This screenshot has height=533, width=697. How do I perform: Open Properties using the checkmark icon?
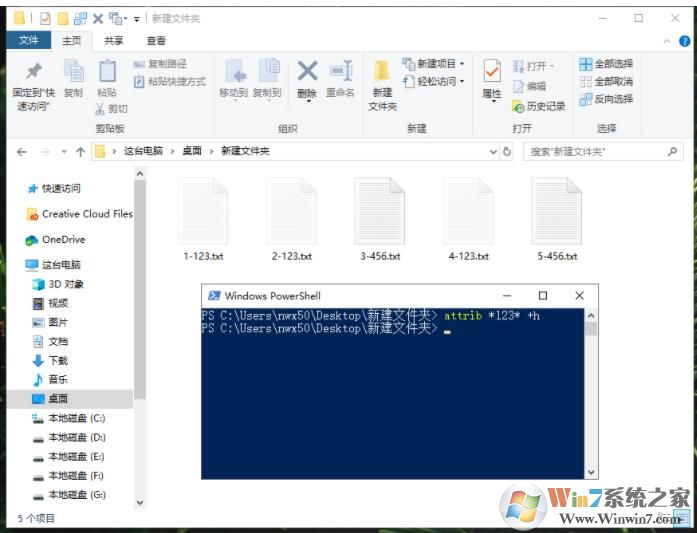[x=492, y=71]
